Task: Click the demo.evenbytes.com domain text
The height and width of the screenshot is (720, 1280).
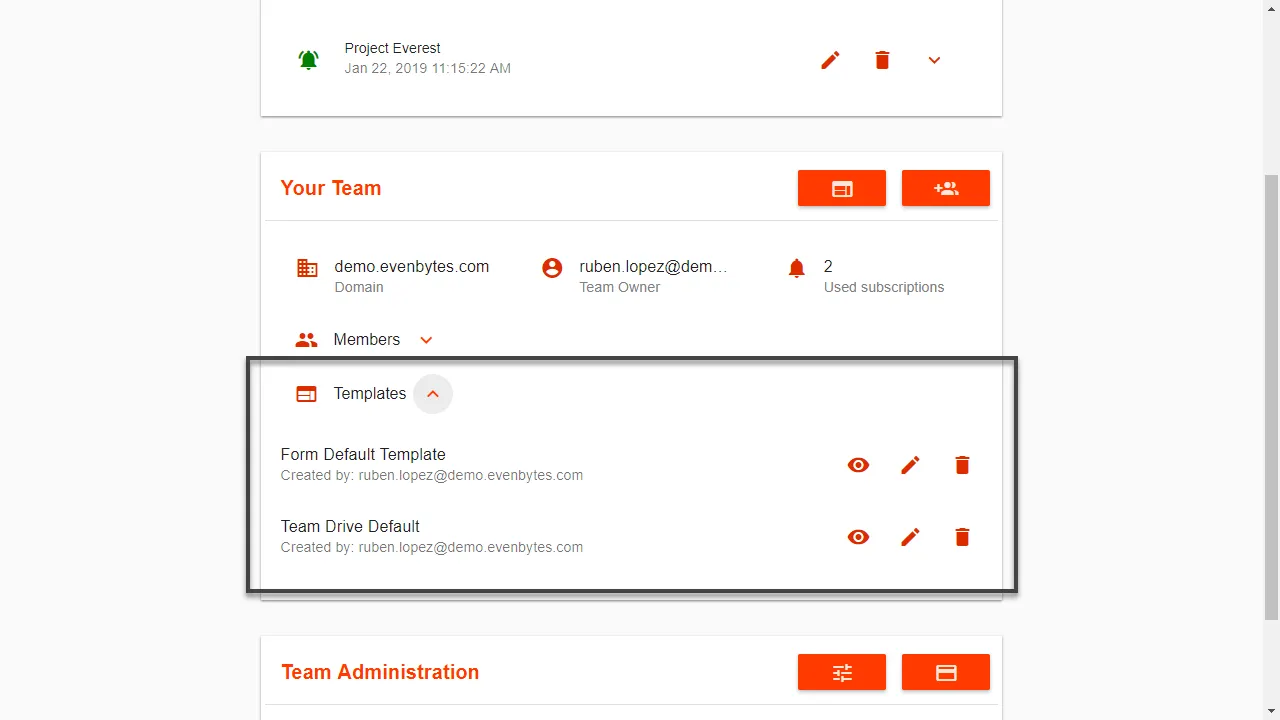Action: [412, 266]
